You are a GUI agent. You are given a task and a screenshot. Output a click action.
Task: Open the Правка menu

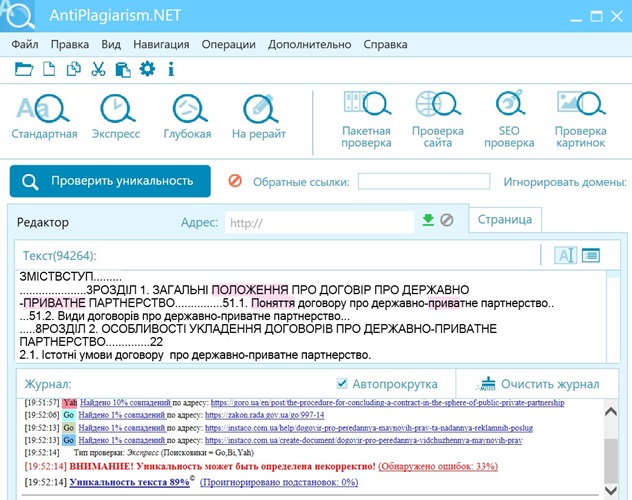click(x=70, y=44)
